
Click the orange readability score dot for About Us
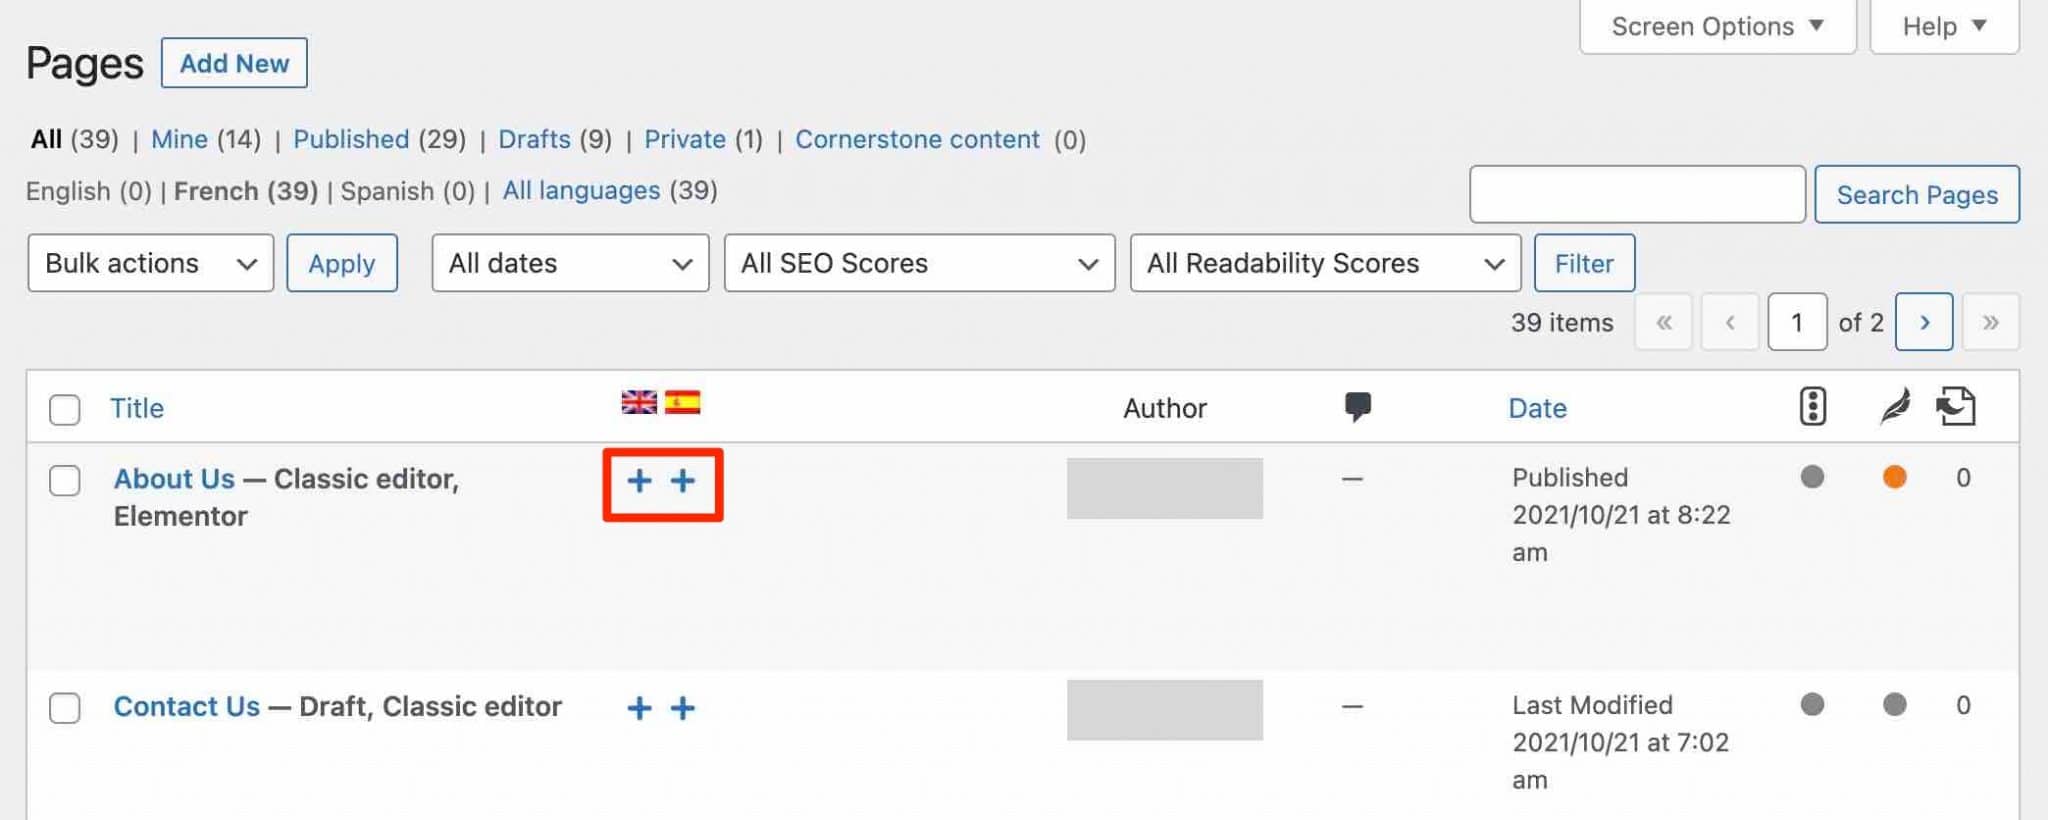pos(1895,478)
